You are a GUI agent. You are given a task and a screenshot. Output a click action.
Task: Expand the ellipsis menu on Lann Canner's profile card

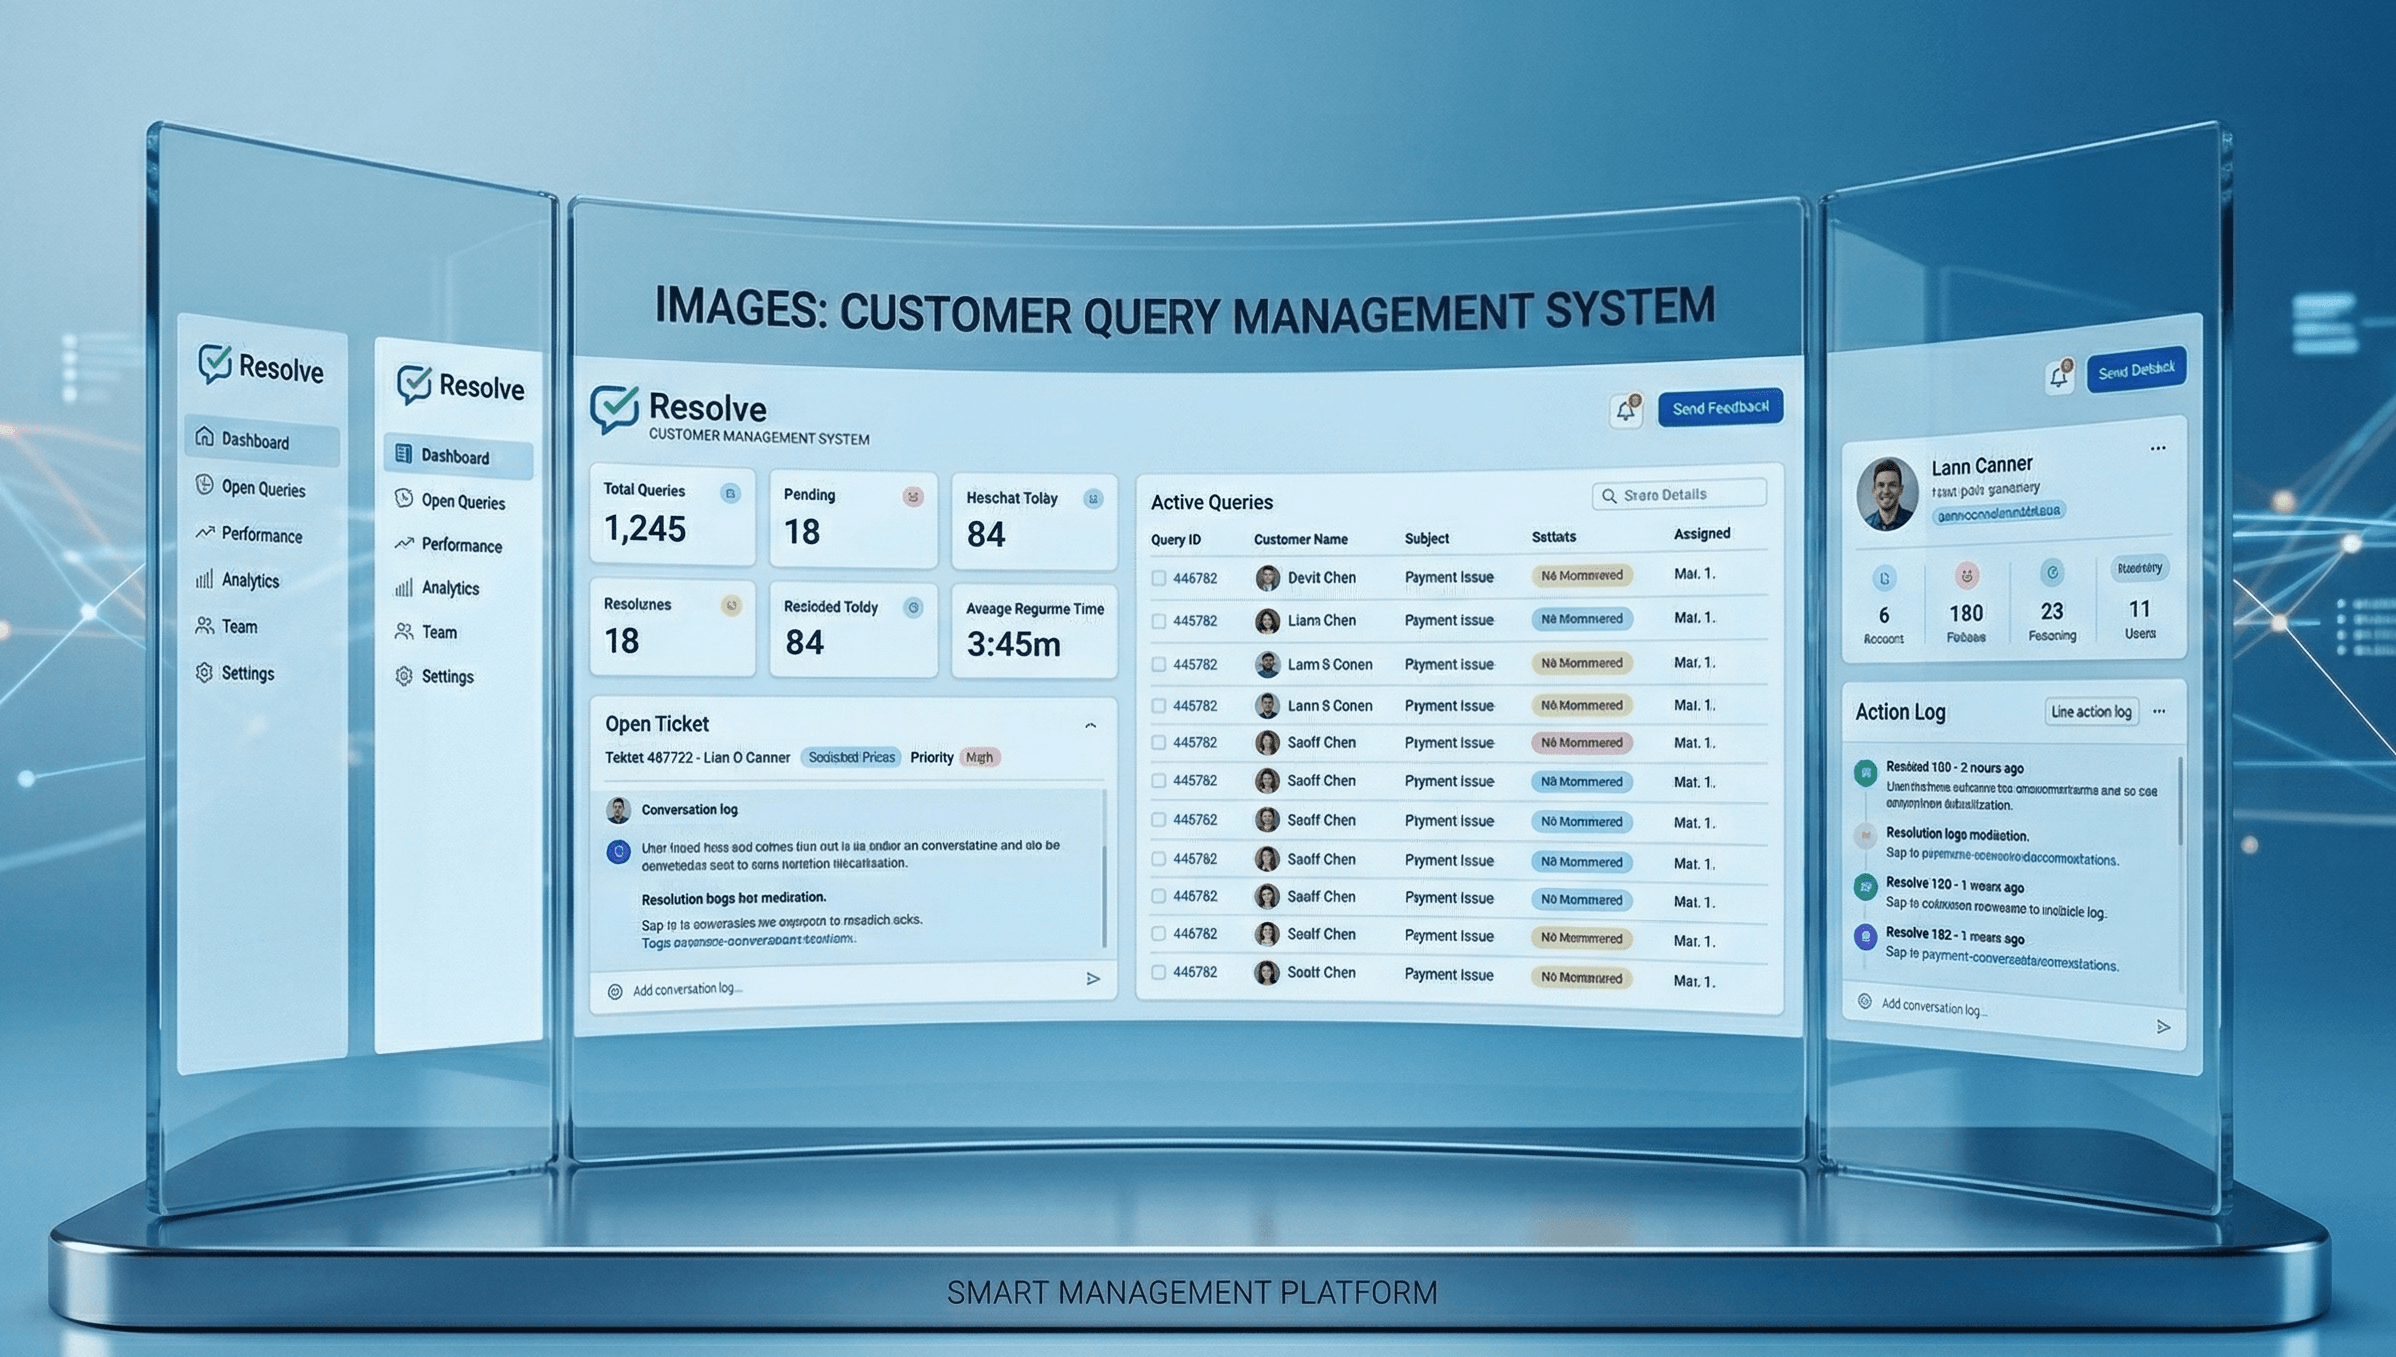[x=2158, y=448]
